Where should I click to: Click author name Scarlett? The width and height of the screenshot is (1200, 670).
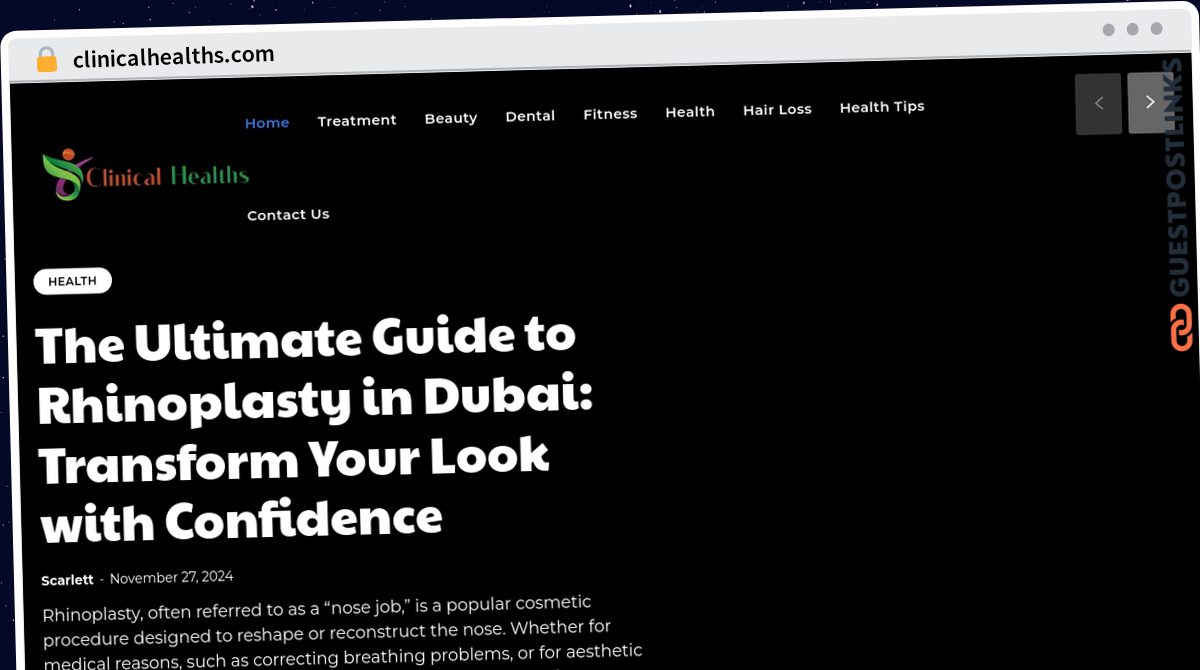[x=67, y=580]
